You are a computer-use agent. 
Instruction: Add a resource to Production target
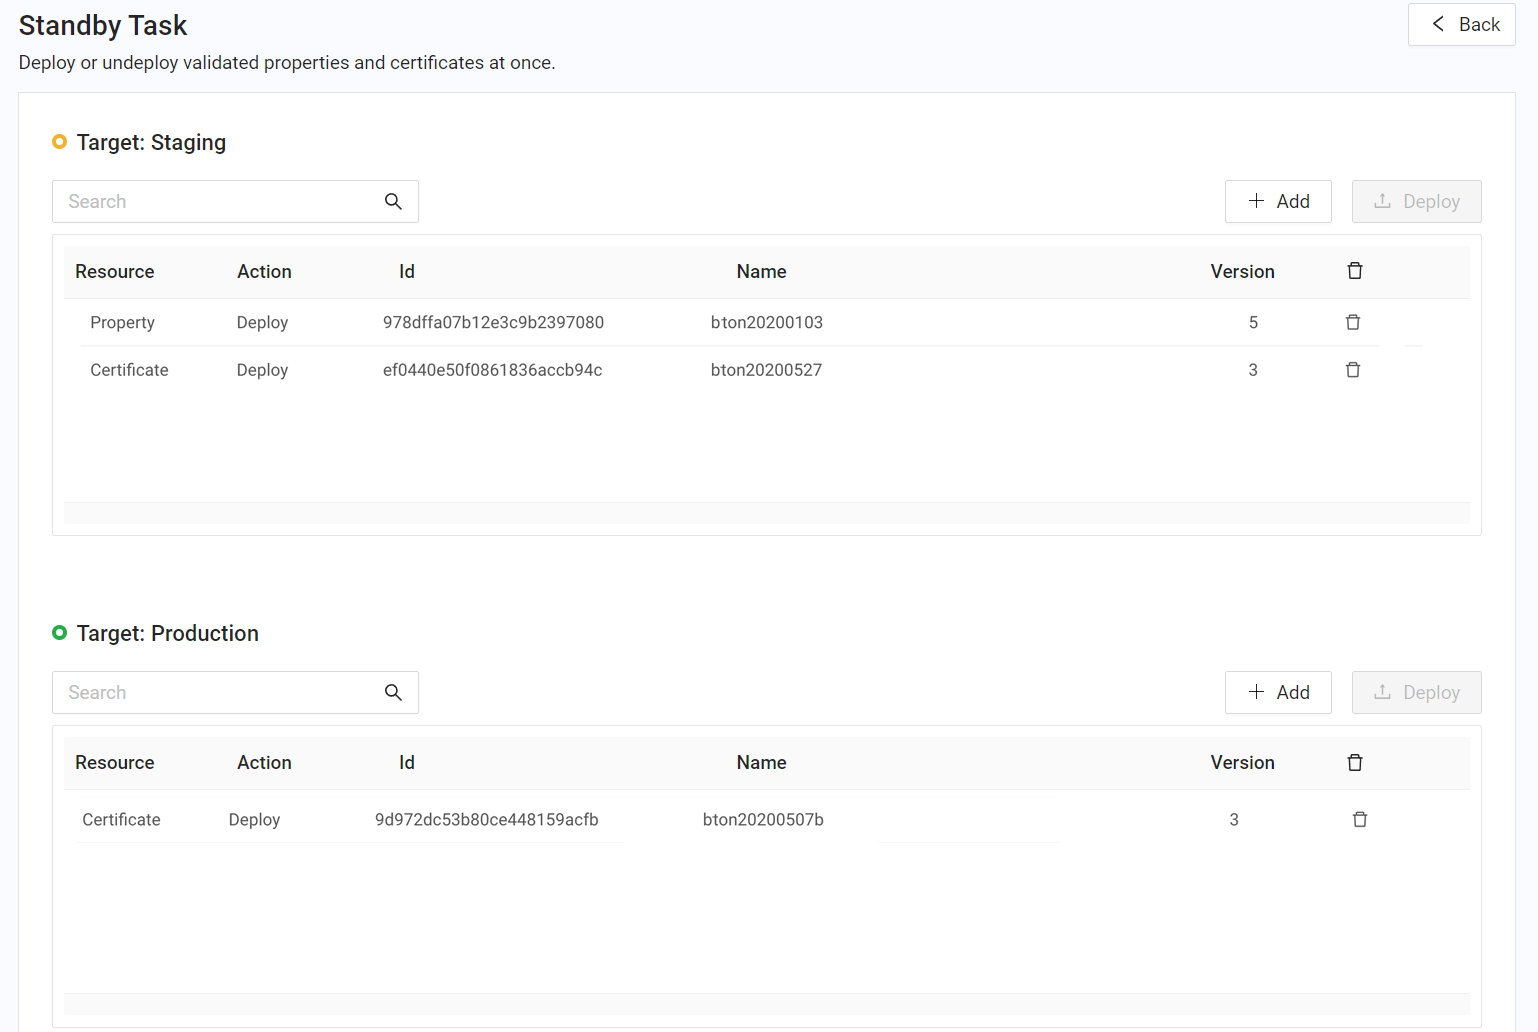coord(1278,693)
